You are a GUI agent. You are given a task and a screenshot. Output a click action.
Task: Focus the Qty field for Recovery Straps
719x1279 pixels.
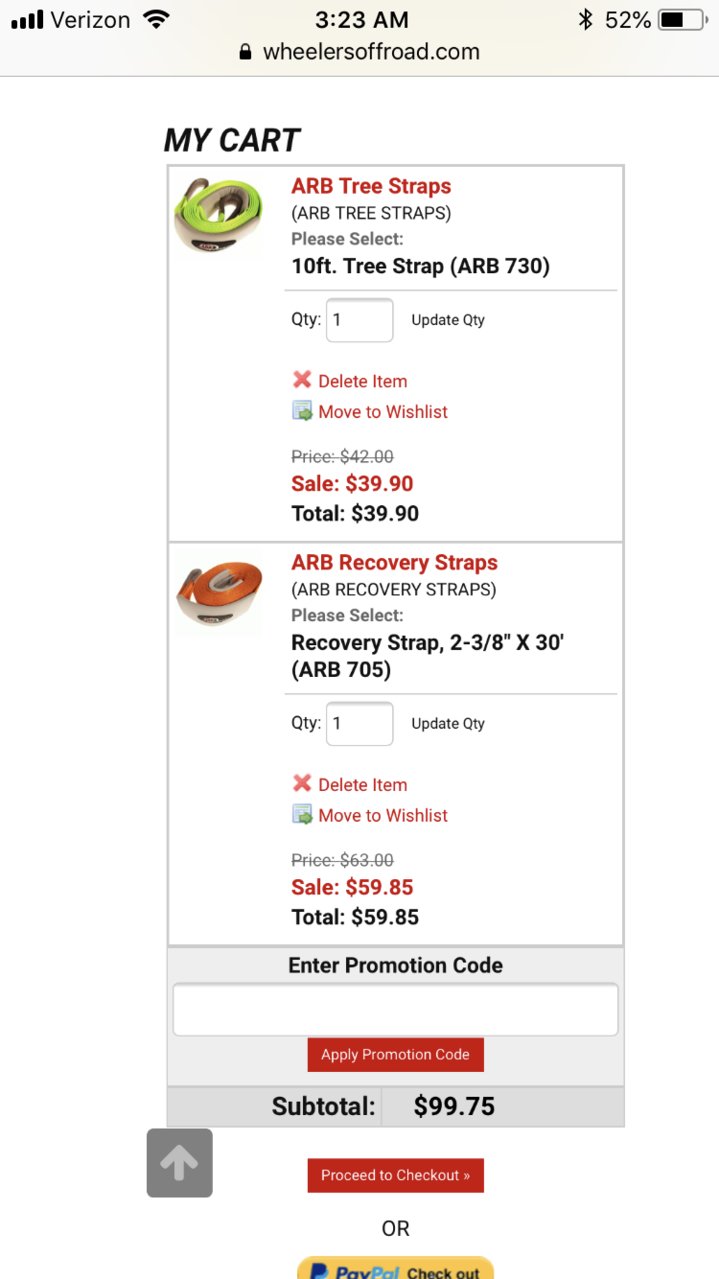[360, 723]
